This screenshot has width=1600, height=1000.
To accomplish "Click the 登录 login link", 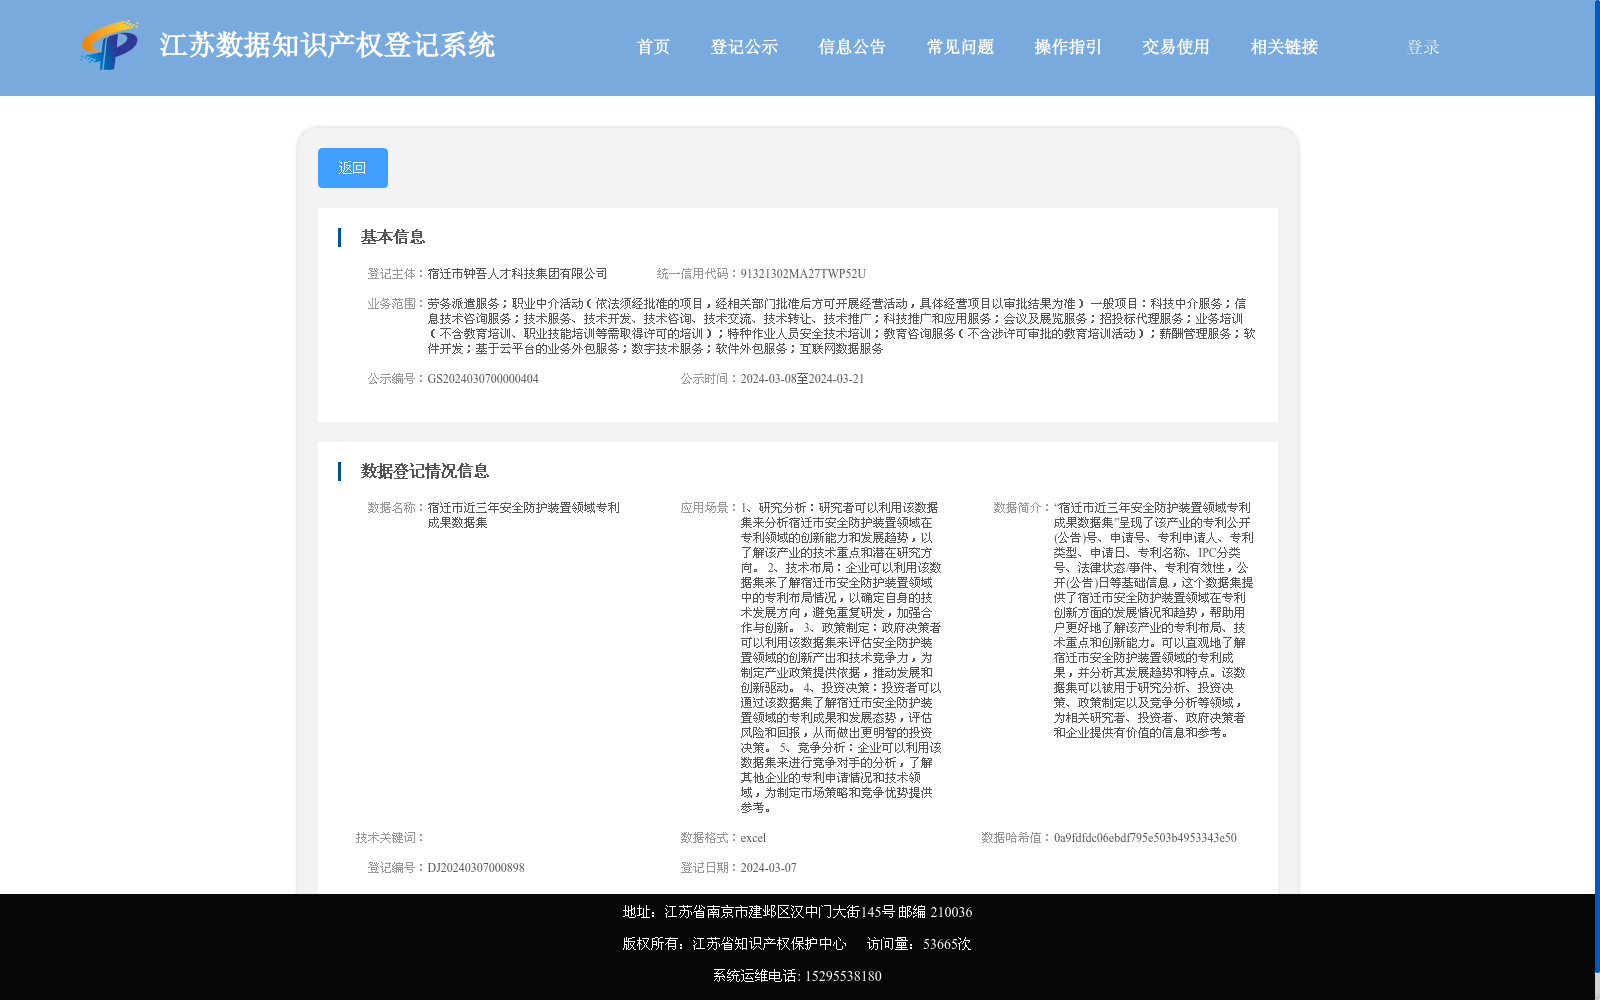I will [x=1423, y=47].
